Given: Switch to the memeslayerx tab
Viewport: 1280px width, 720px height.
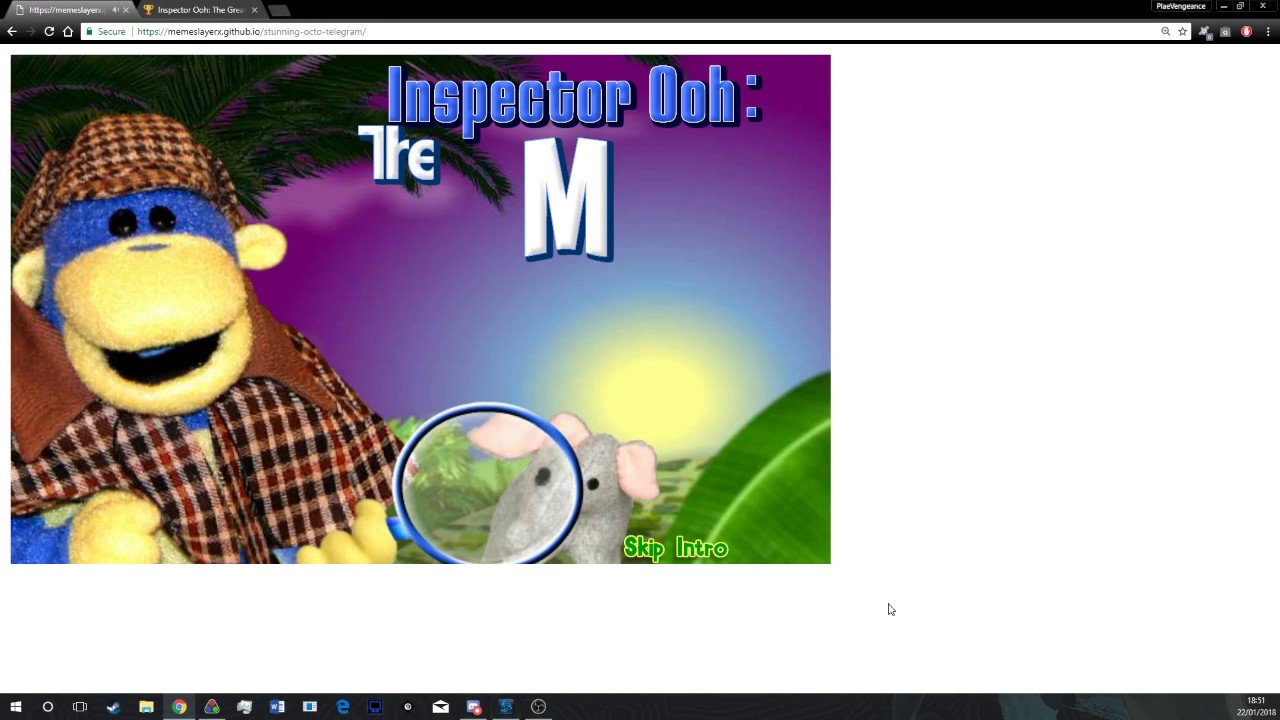Looking at the screenshot, I should click(66, 10).
